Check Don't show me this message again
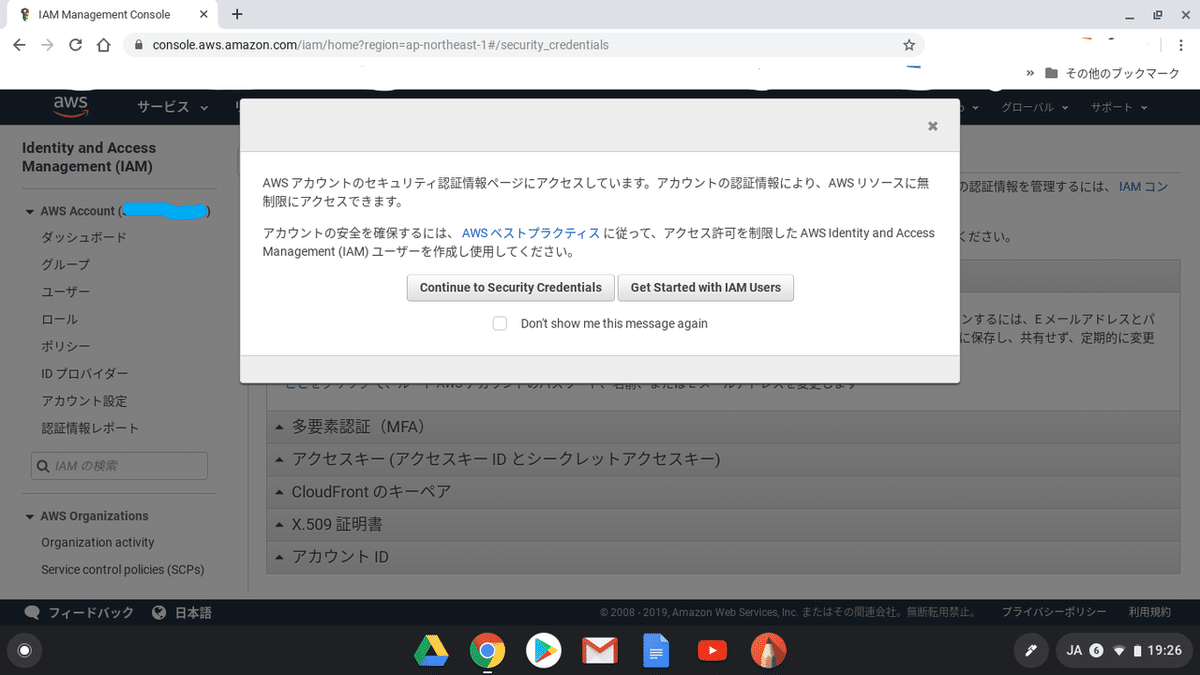Image resolution: width=1200 pixels, height=675 pixels. (500, 323)
